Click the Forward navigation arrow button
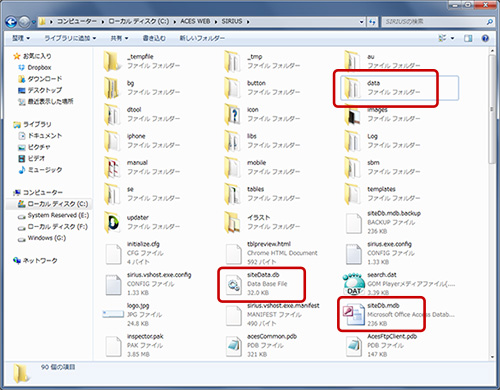This screenshot has height=390, width=500. point(24,22)
